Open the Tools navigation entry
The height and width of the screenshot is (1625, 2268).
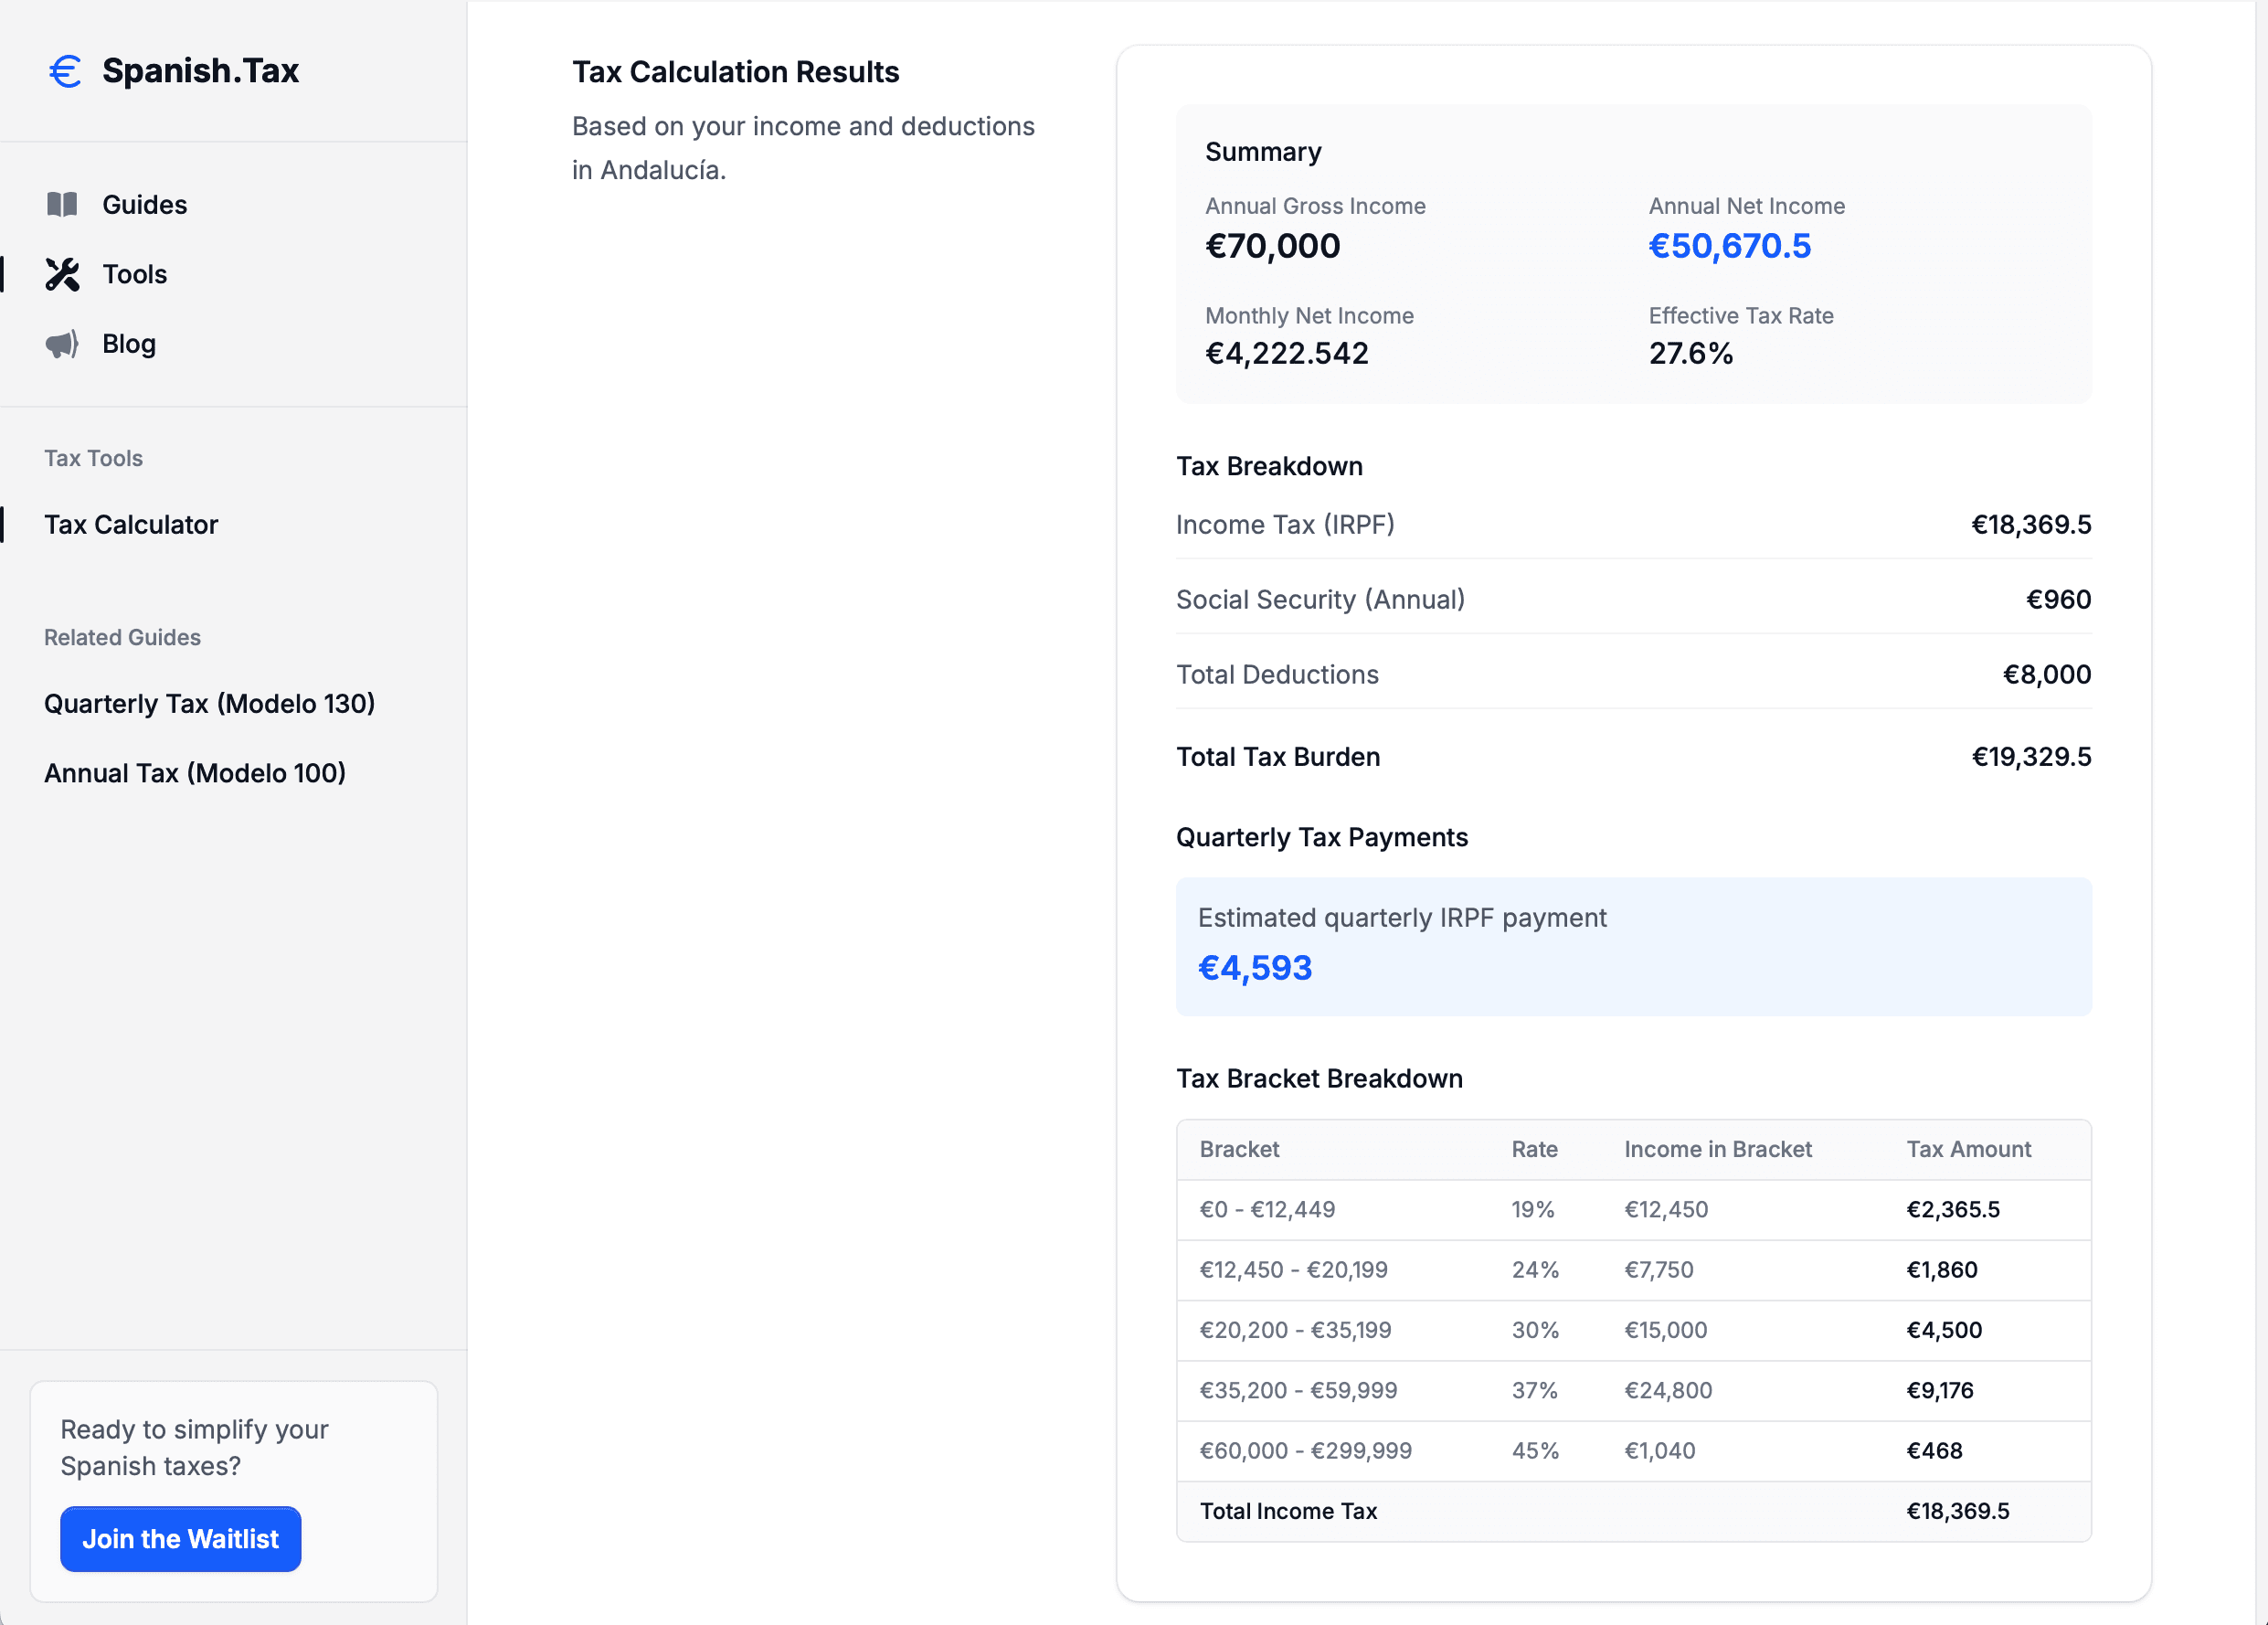[133, 274]
